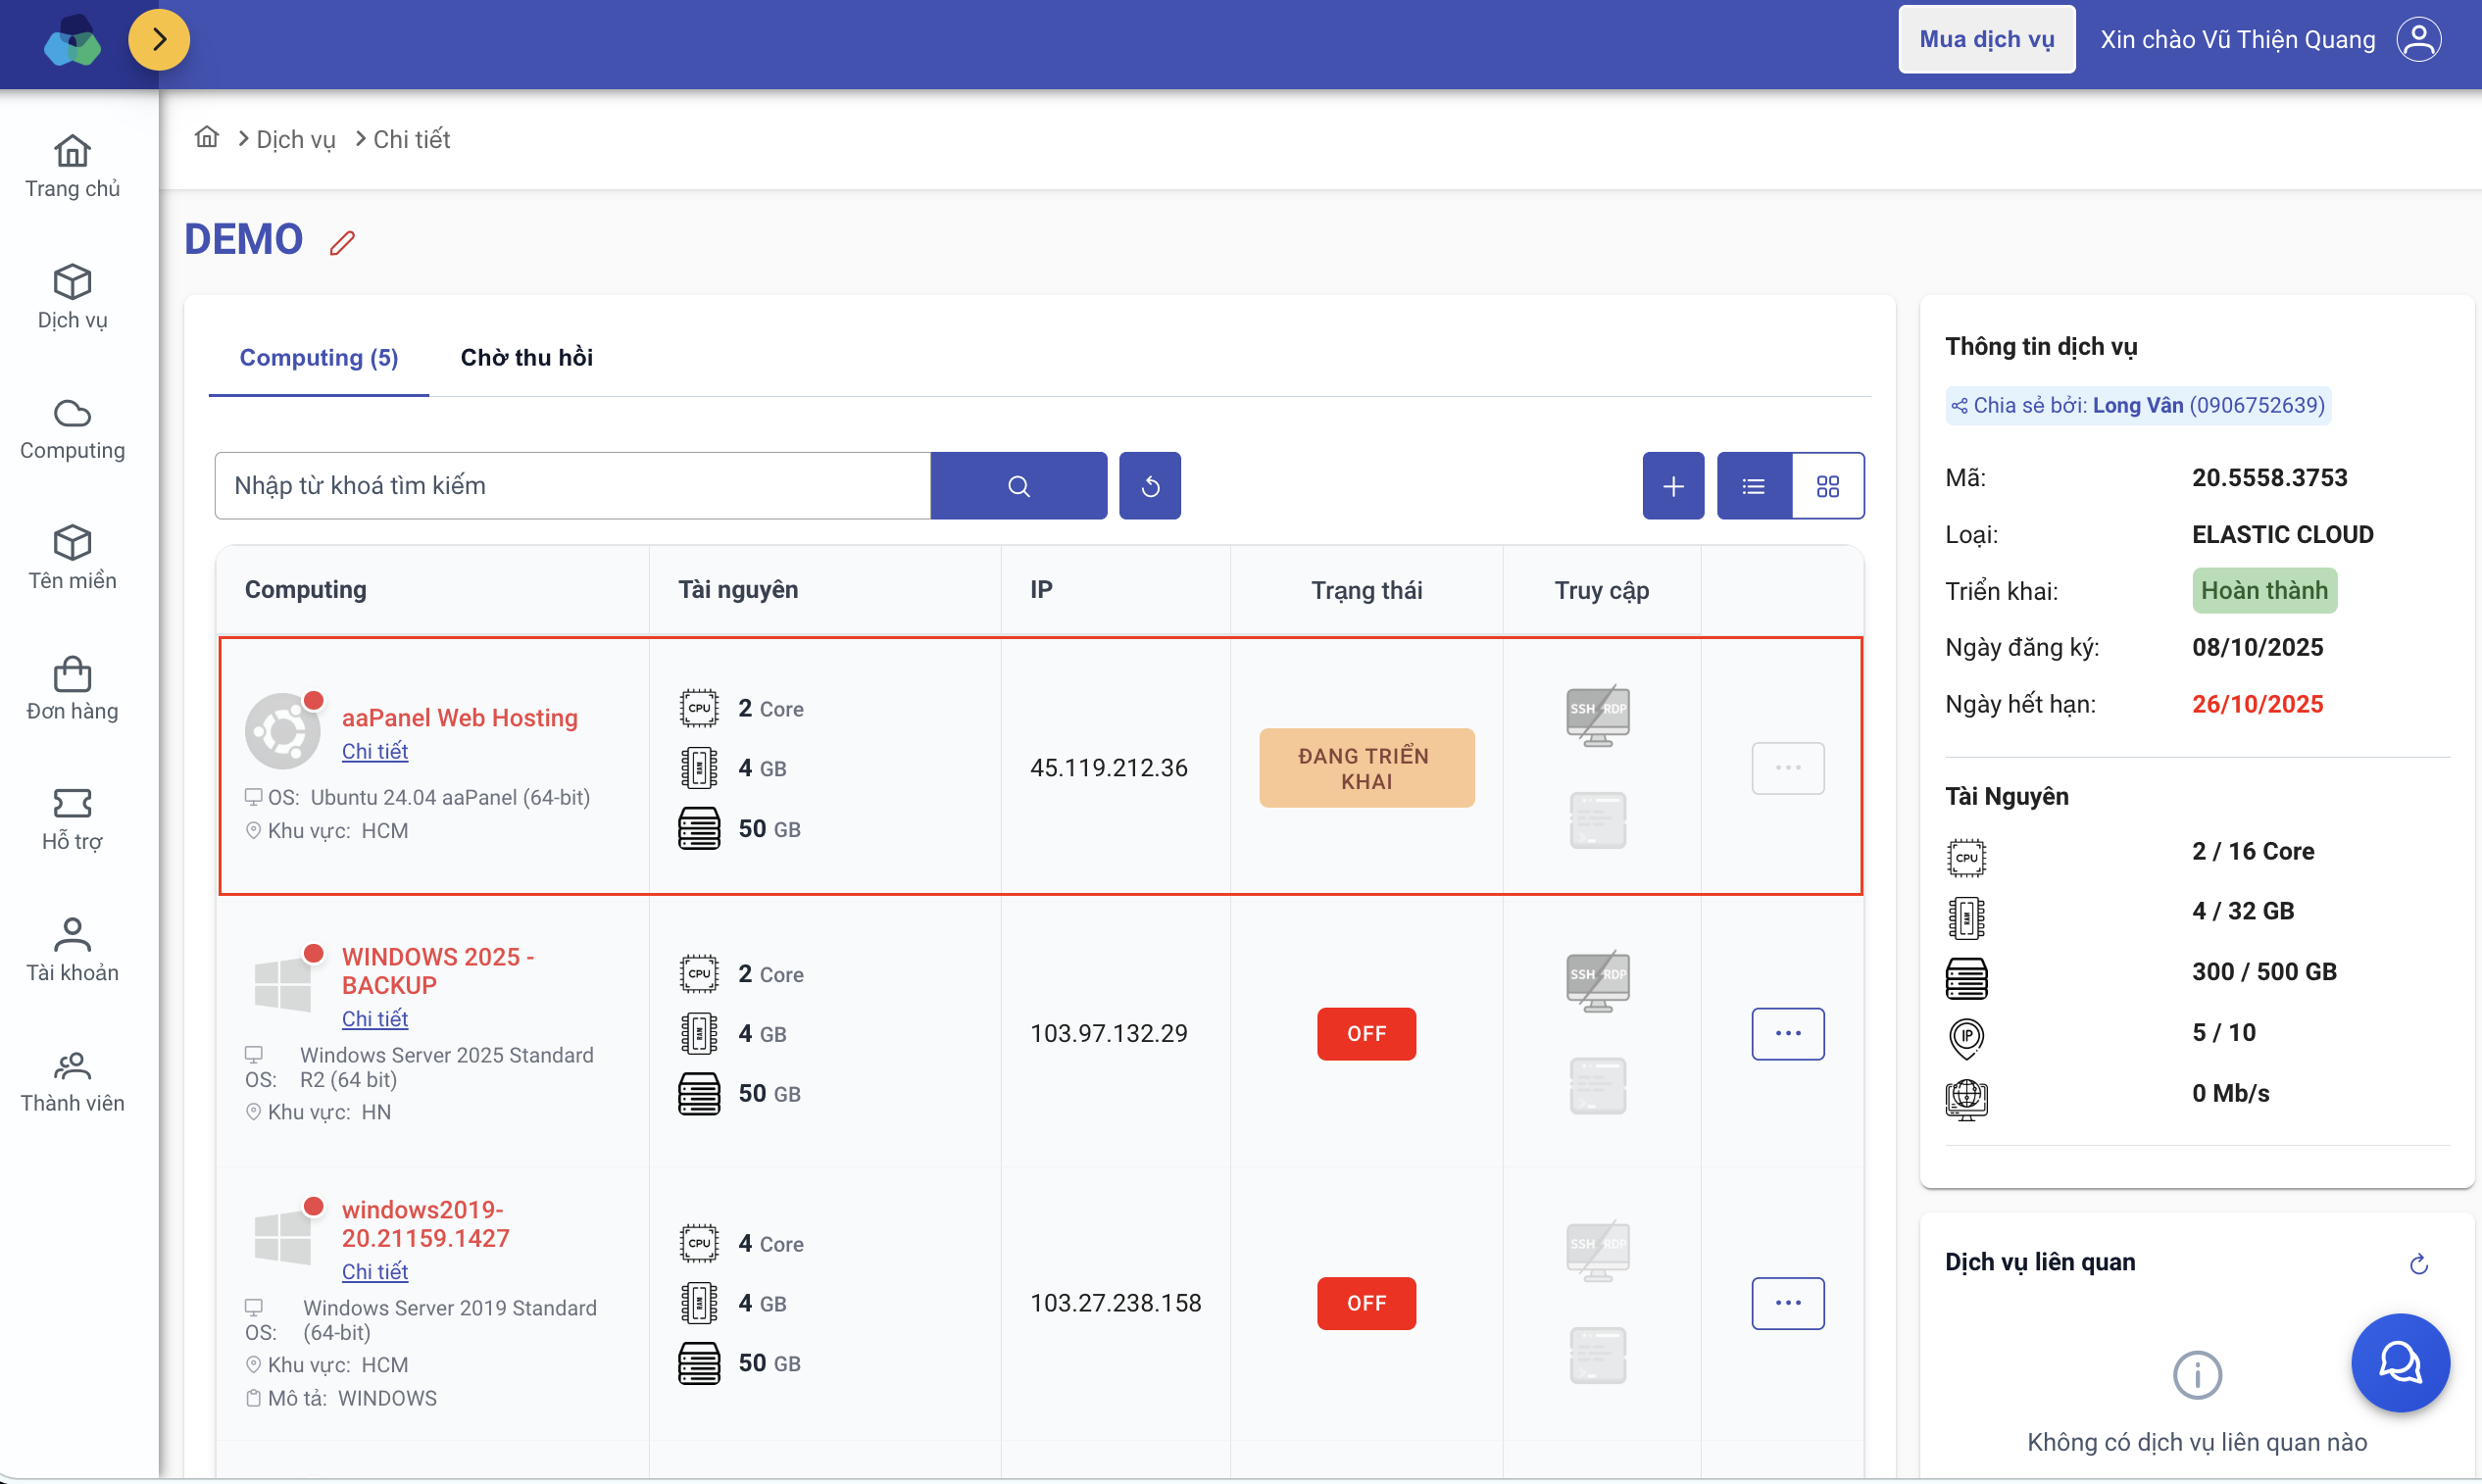
Task: Switch to grid view layout
Action: click(1827, 486)
